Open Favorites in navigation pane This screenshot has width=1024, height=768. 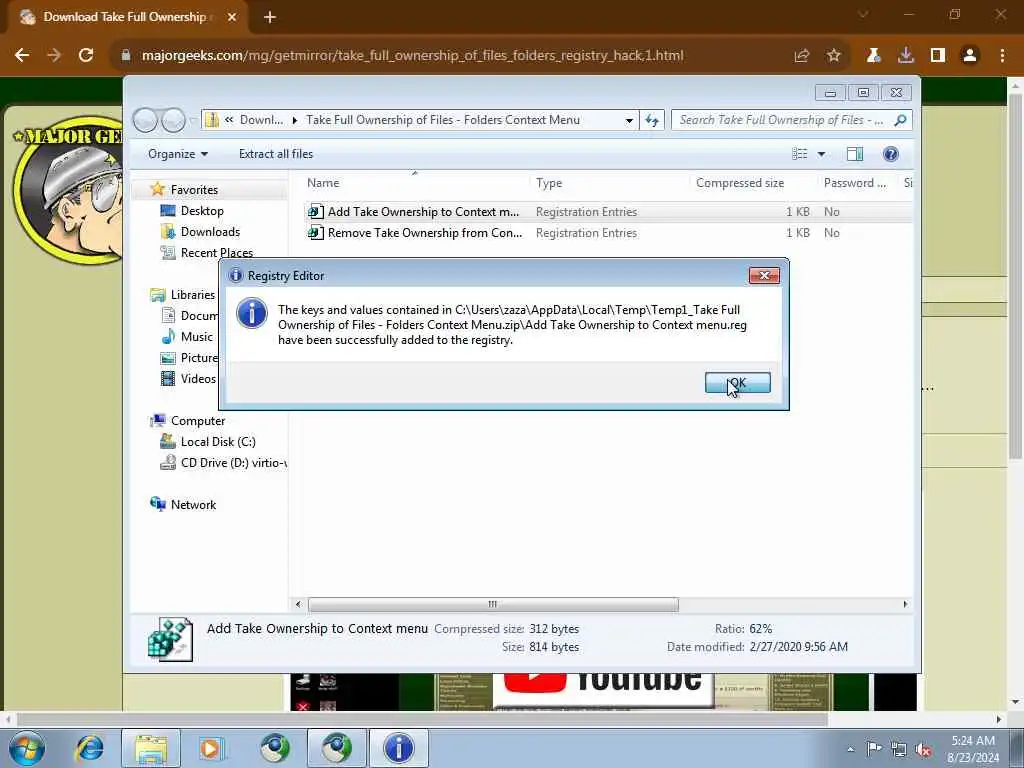pyautogui.click(x=194, y=190)
